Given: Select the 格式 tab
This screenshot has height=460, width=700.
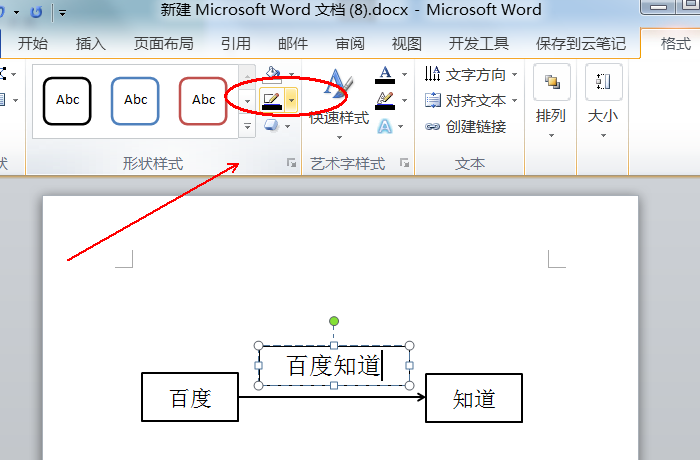Looking at the screenshot, I should [x=675, y=43].
